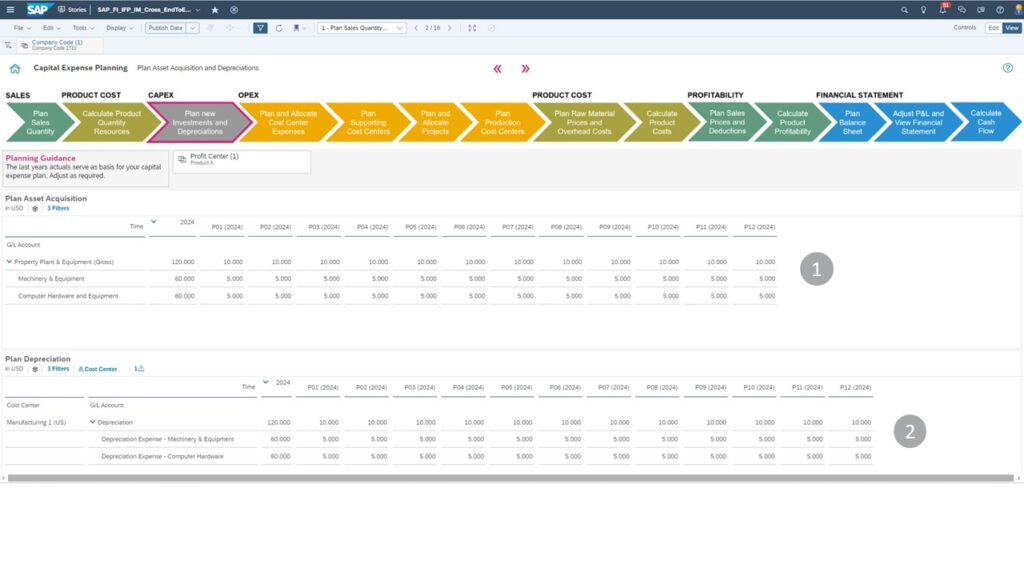
Task: Click the horizontal scrollbar at page bottom
Action: pyautogui.click(x=500, y=478)
